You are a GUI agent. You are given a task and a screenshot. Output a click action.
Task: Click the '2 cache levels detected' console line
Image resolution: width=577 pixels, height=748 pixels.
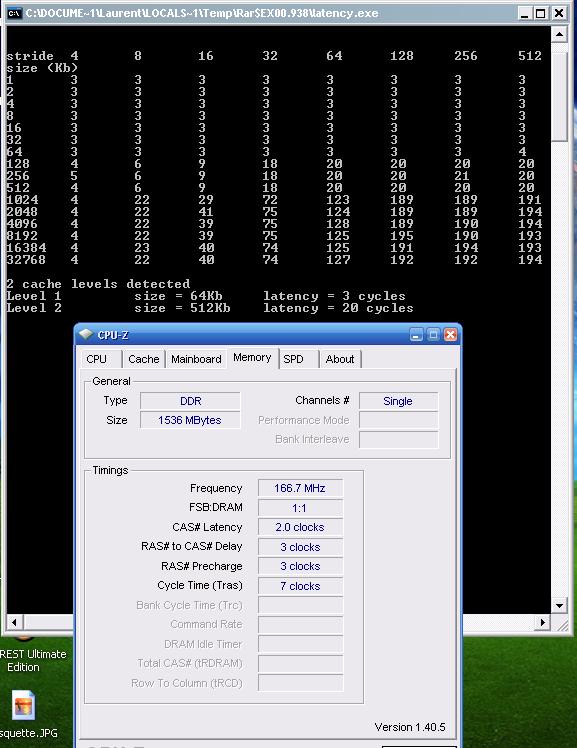click(x=98, y=284)
